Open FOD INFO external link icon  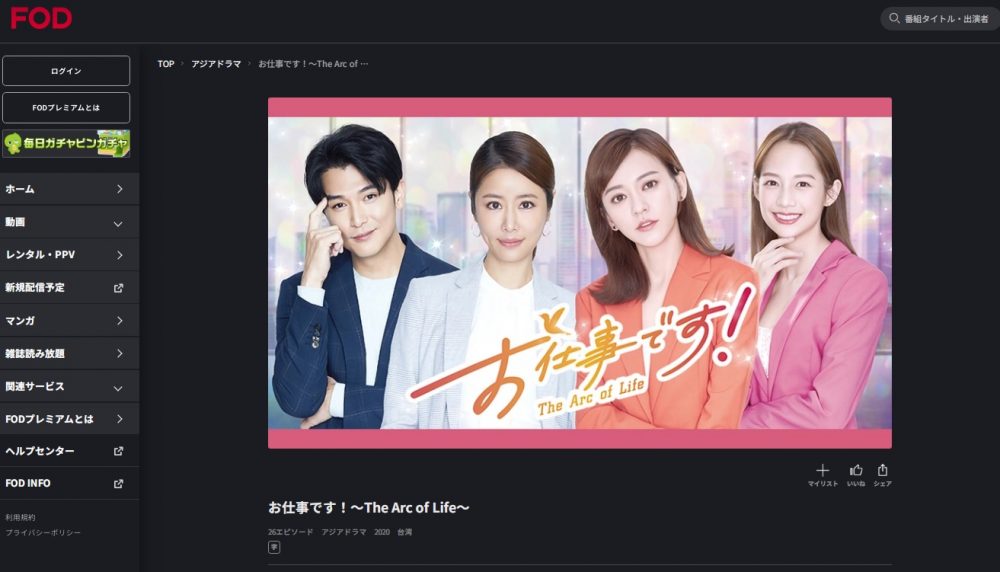coord(118,484)
